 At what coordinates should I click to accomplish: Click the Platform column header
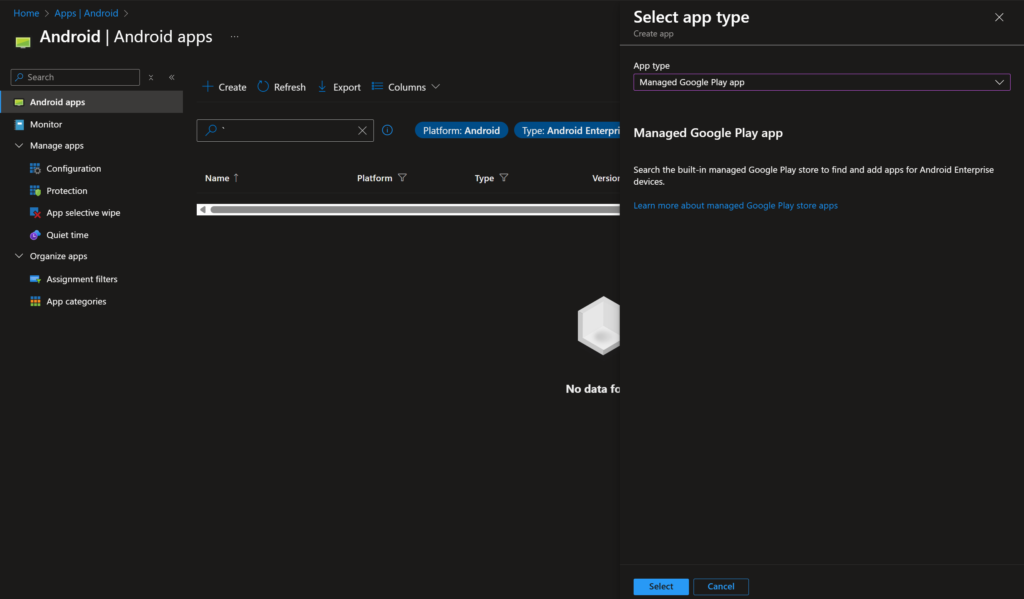[374, 178]
